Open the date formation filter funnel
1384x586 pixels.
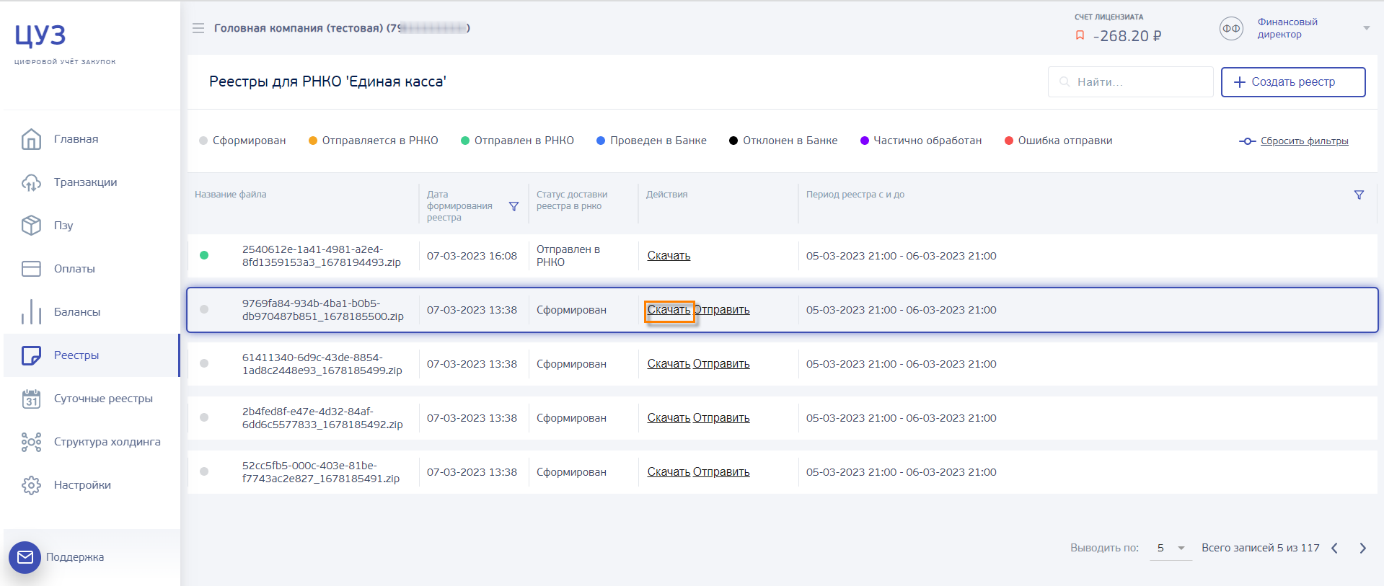[x=514, y=206]
